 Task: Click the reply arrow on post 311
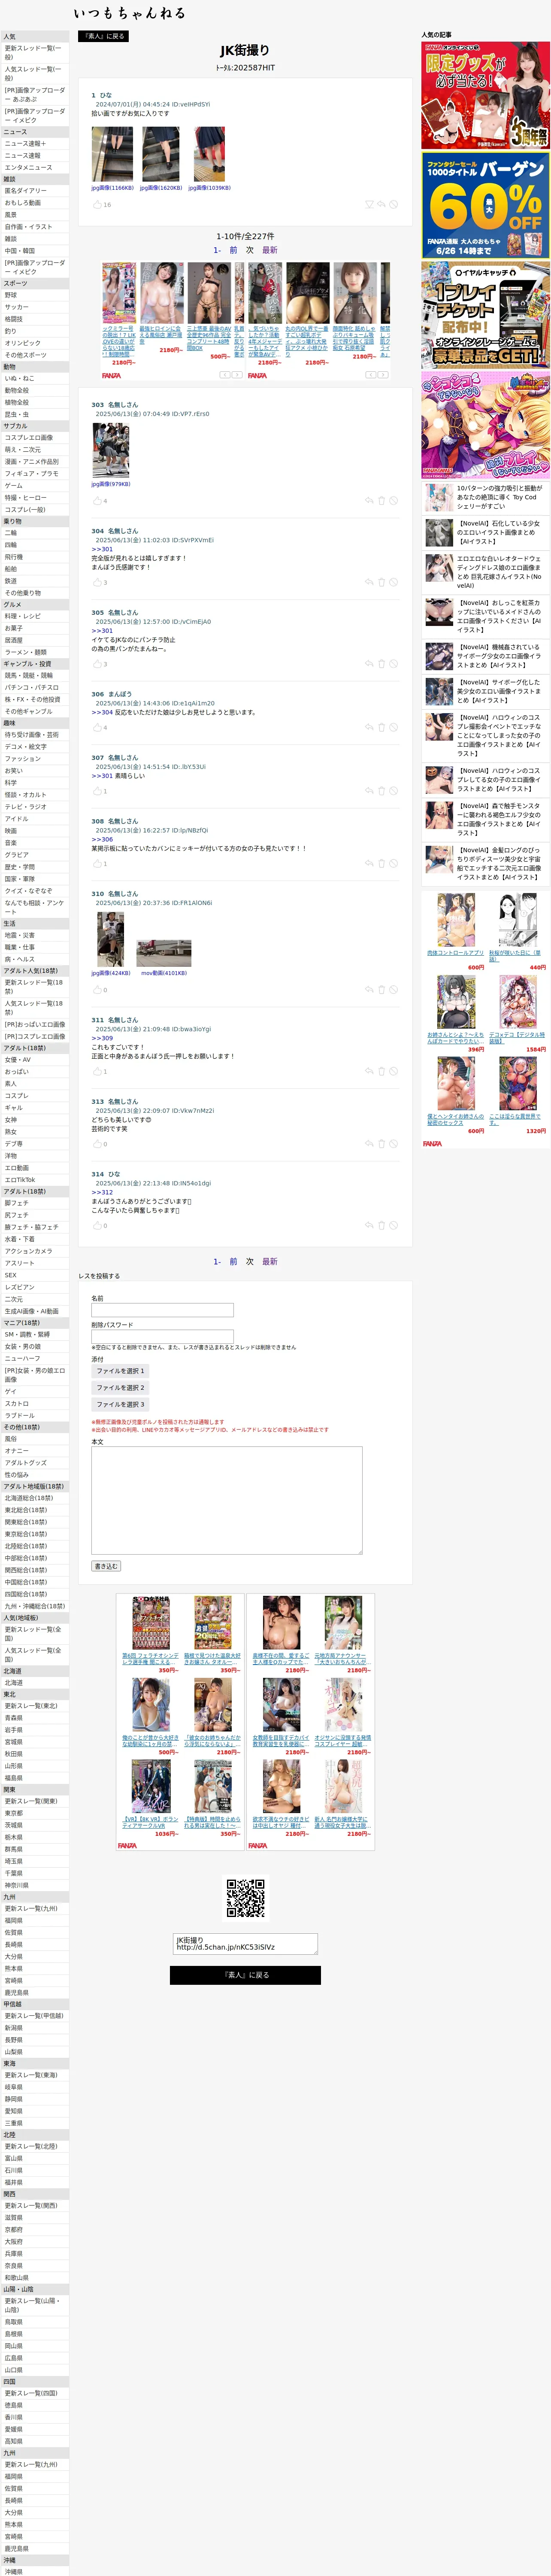tap(369, 1071)
